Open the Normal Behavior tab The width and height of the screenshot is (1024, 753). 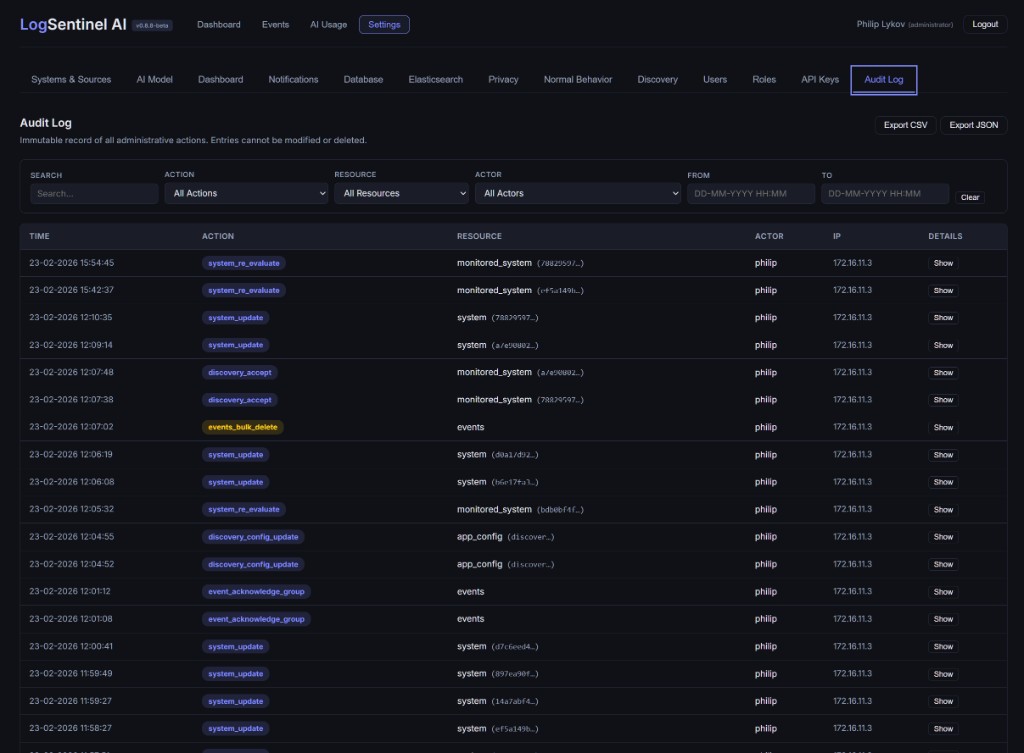[x=578, y=79]
